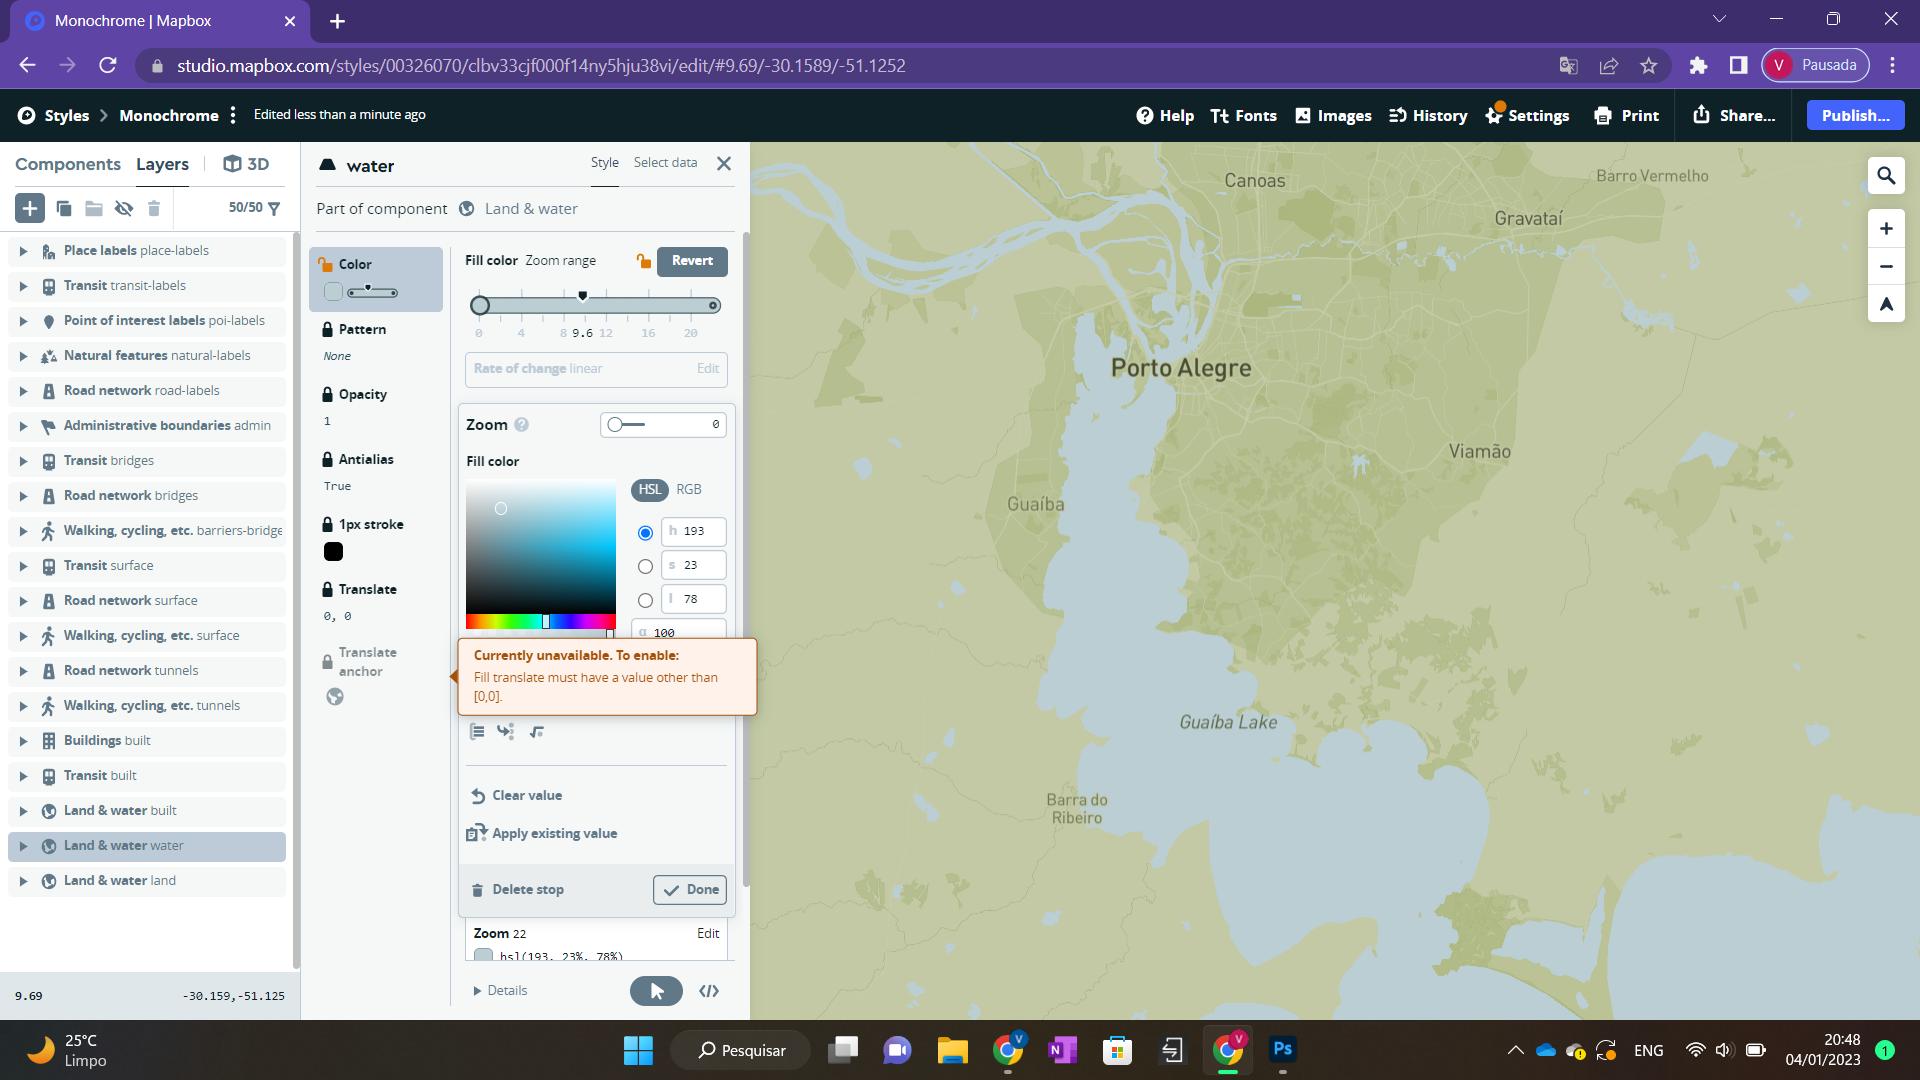Image resolution: width=1920 pixels, height=1080 pixels.
Task: Click the Use a formula icon
Action: (x=537, y=732)
